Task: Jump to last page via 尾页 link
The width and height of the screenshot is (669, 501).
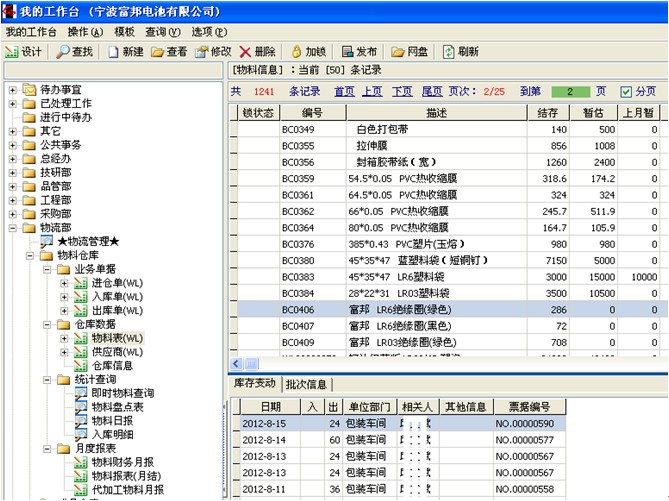Action: tap(431, 91)
